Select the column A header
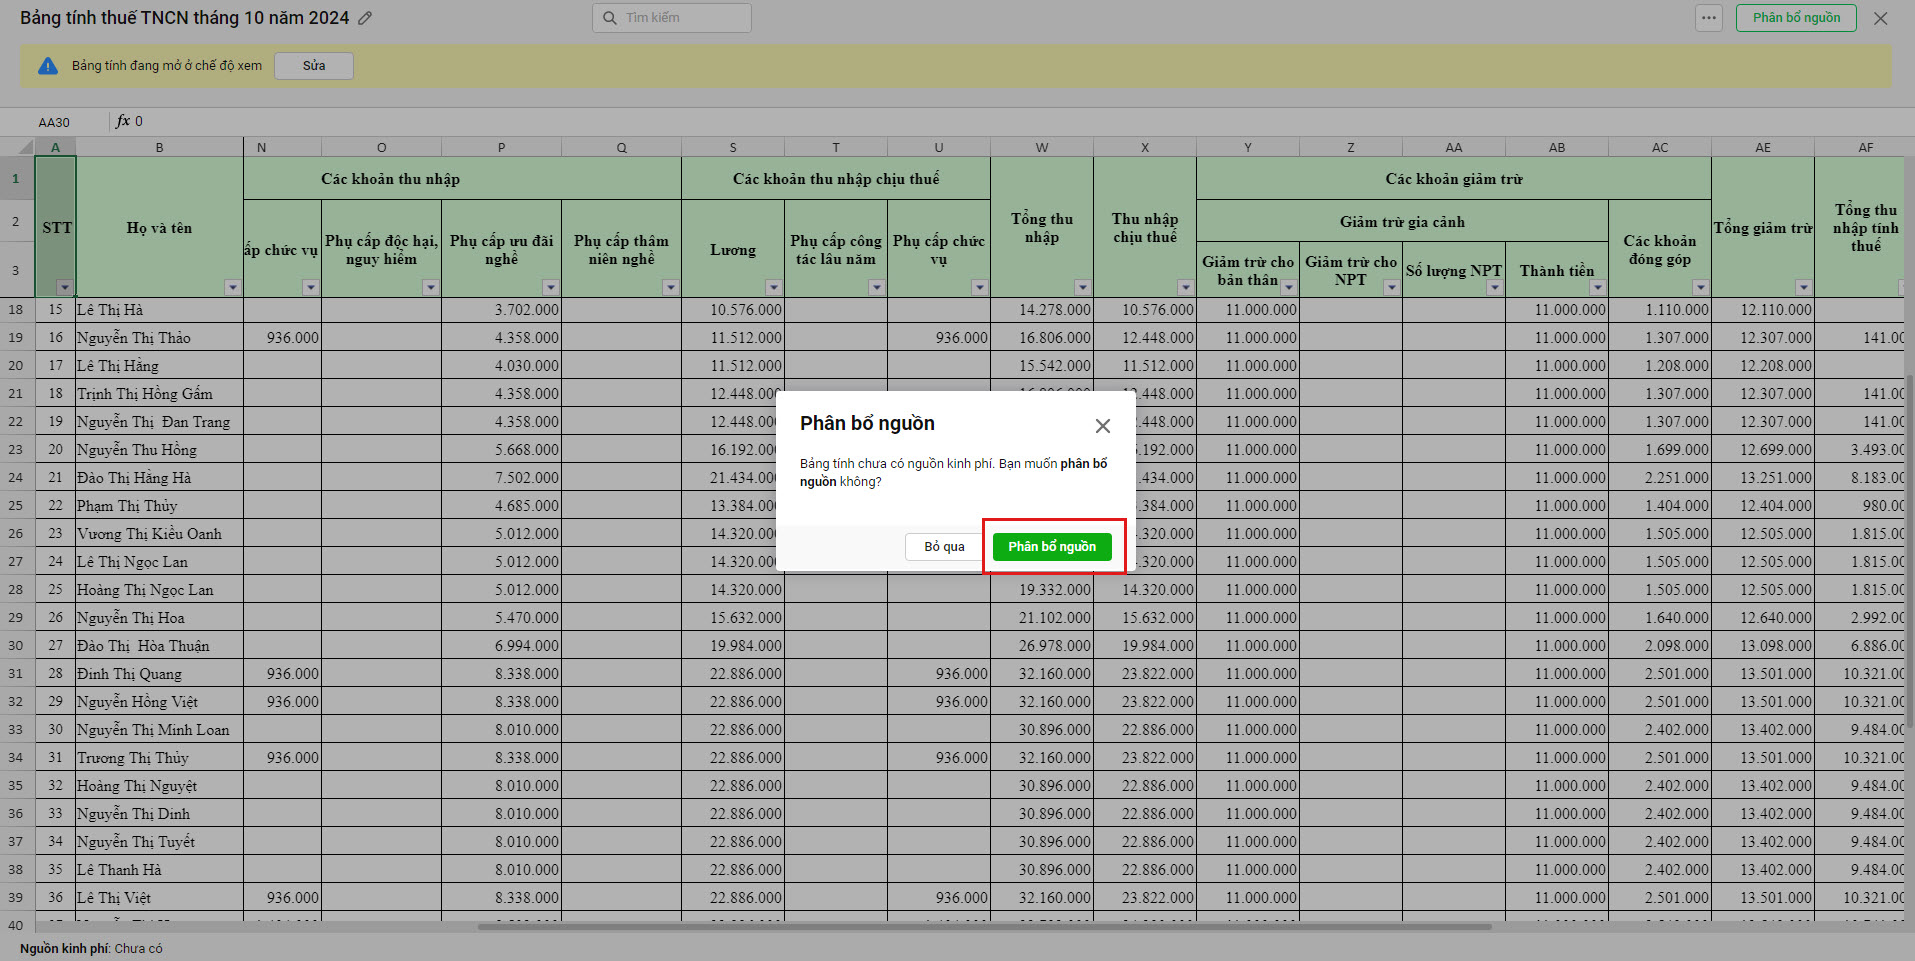 coord(55,147)
